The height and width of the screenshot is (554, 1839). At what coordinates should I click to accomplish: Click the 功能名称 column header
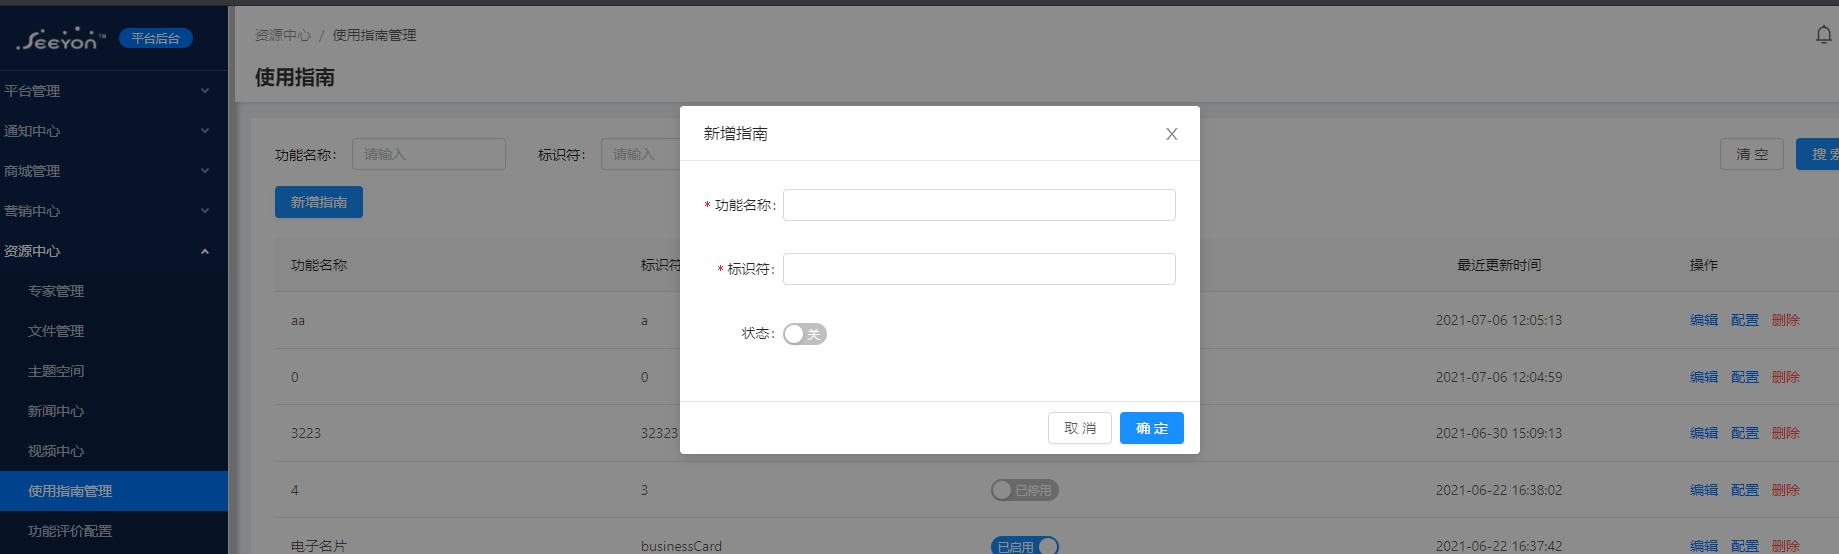point(319,265)
